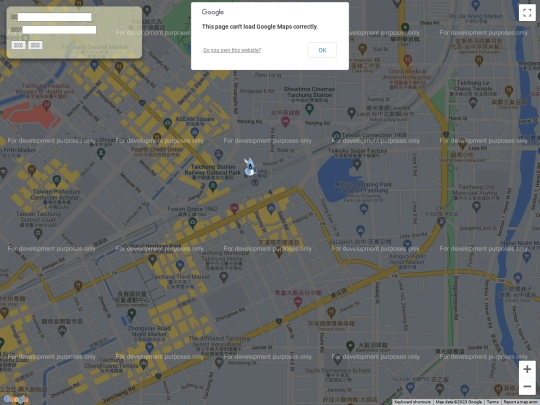
Task: Open the "Do you own this website?" link
Action: [232, 50]
